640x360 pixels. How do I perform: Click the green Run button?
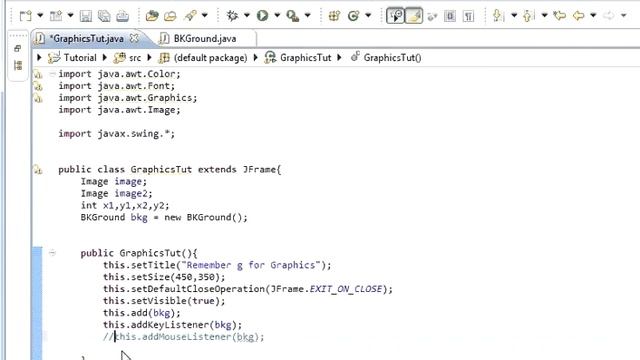click(x=262, y=16)
